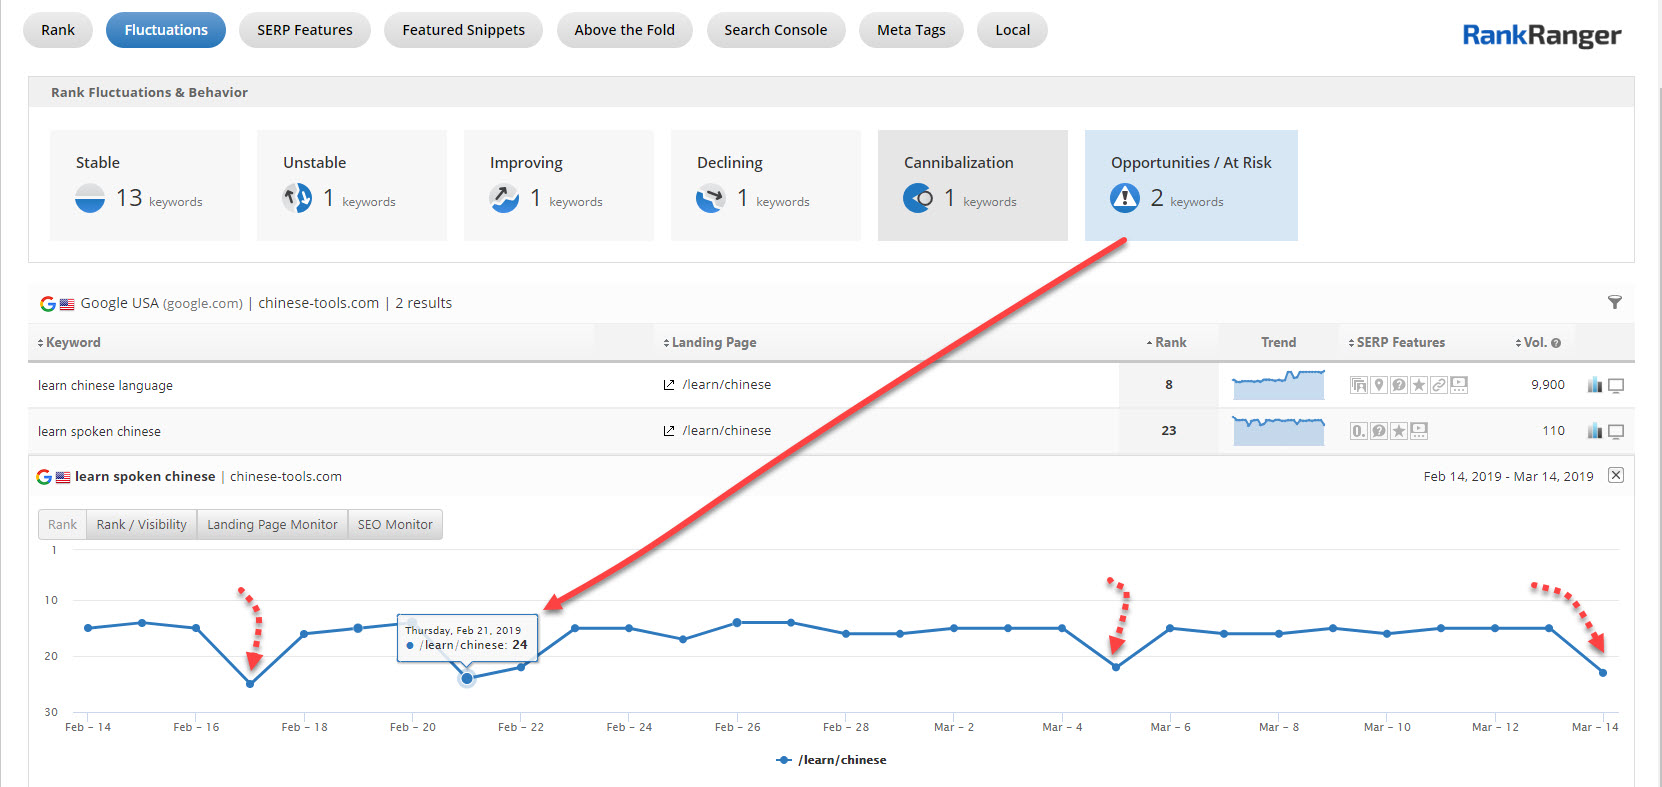Click the learn chinese language keyword
Screen dimensions: 1662x787
(105, 385)
